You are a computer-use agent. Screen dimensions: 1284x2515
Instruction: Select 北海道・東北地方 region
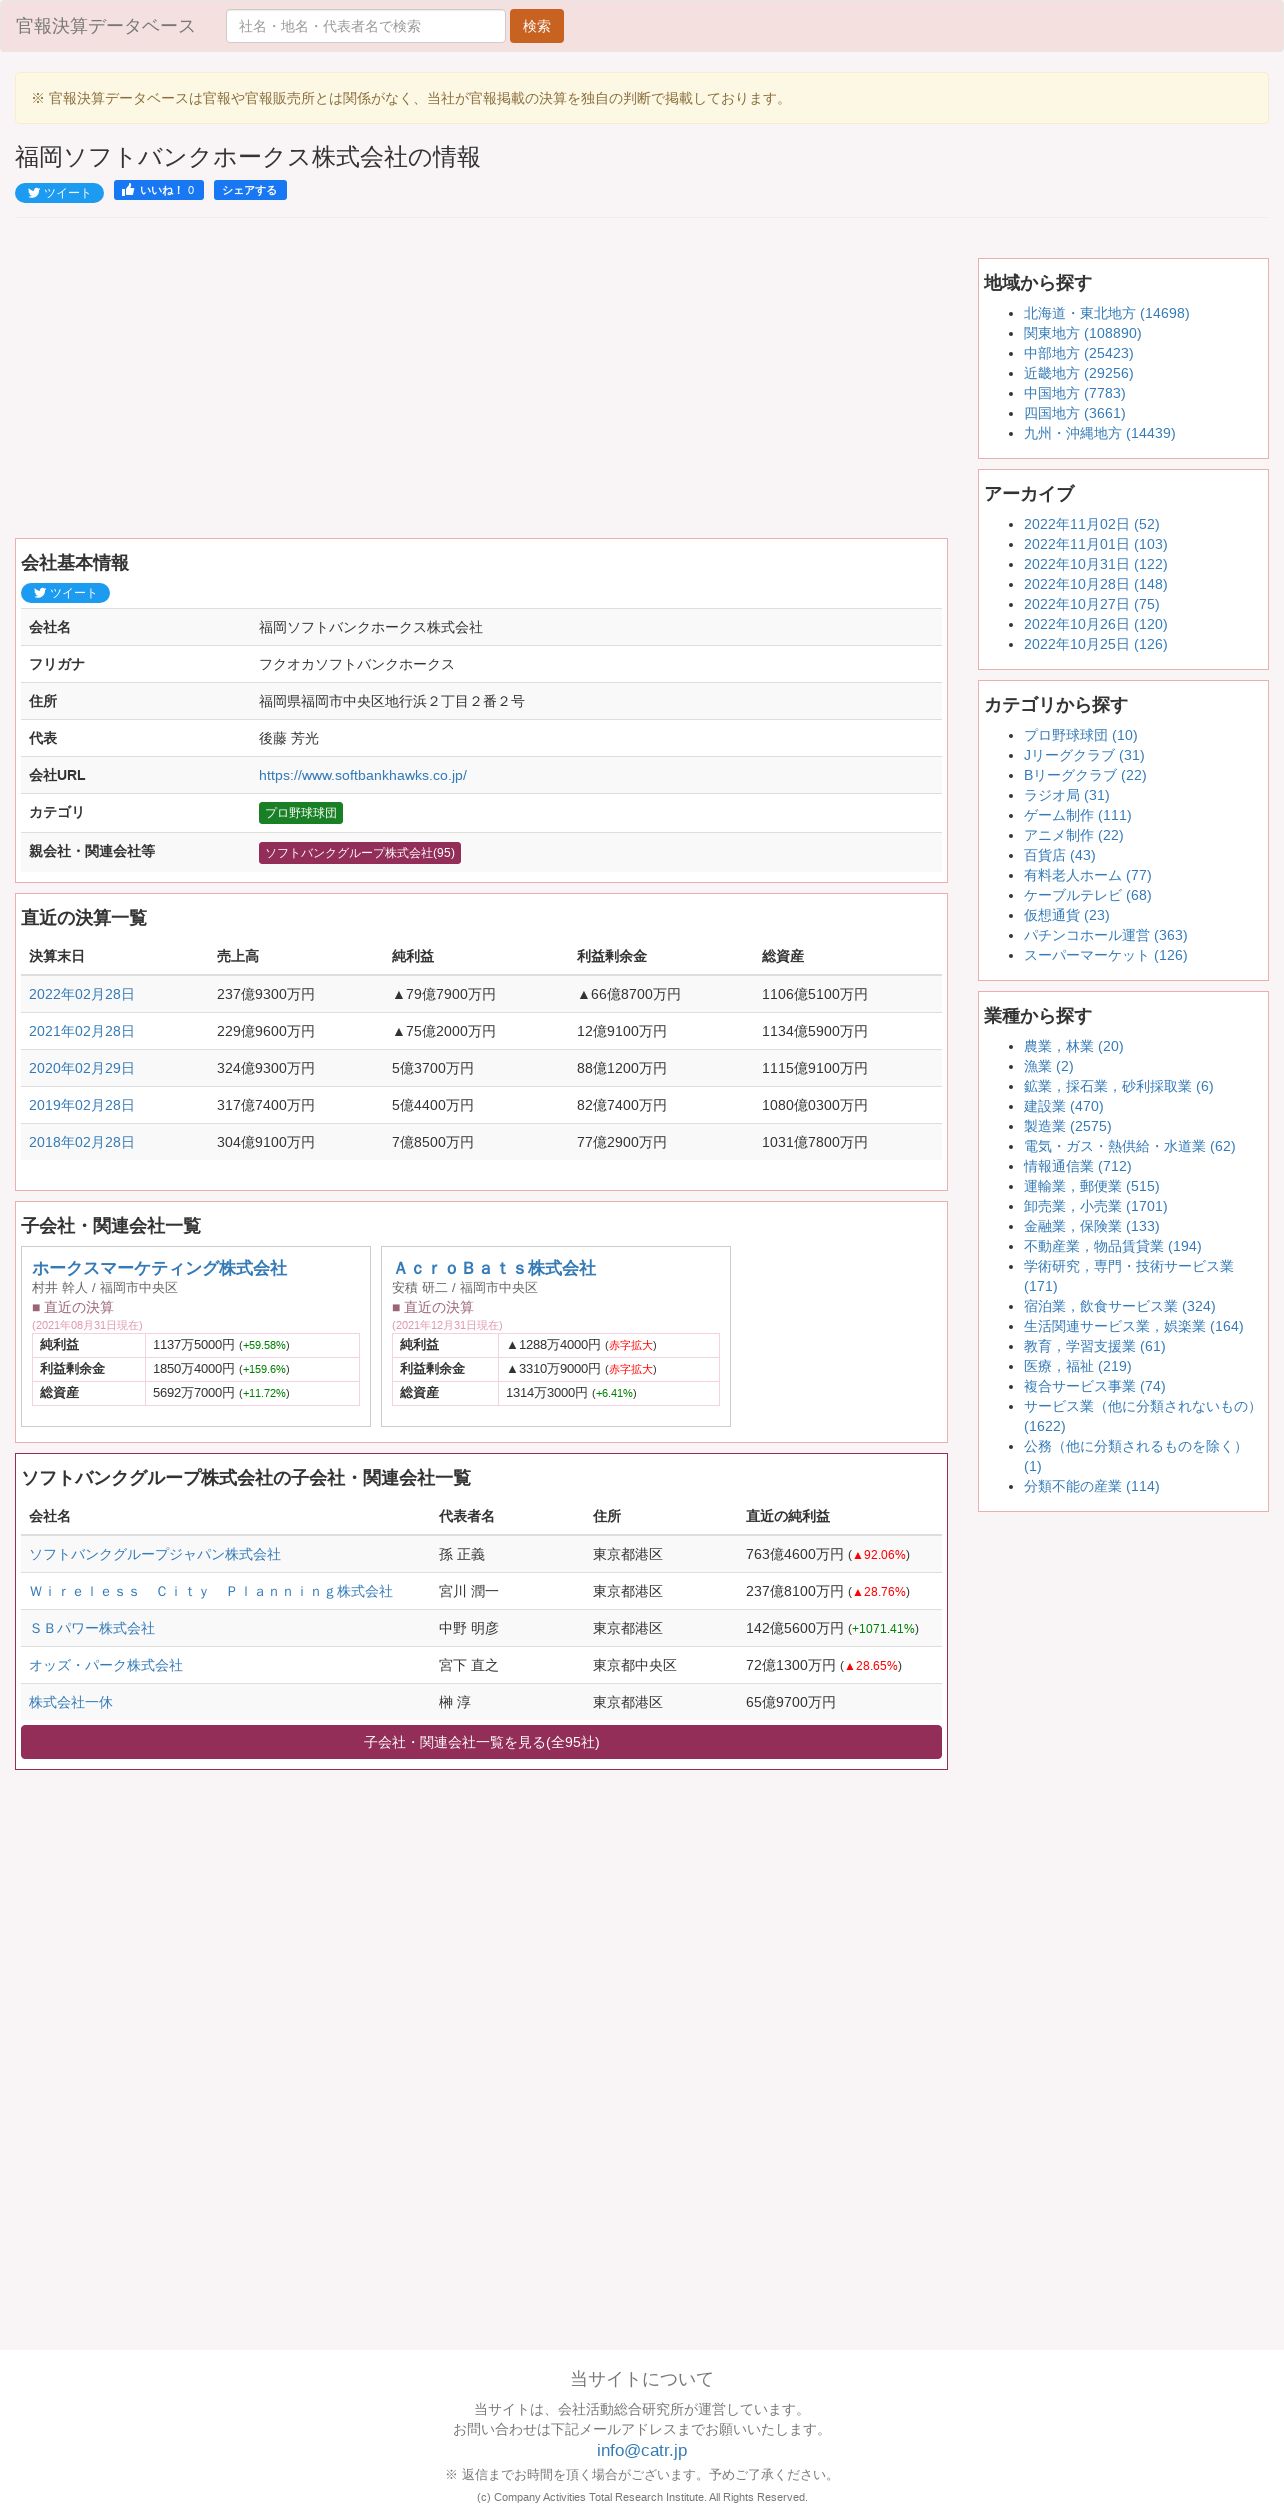click(1106, 313)
